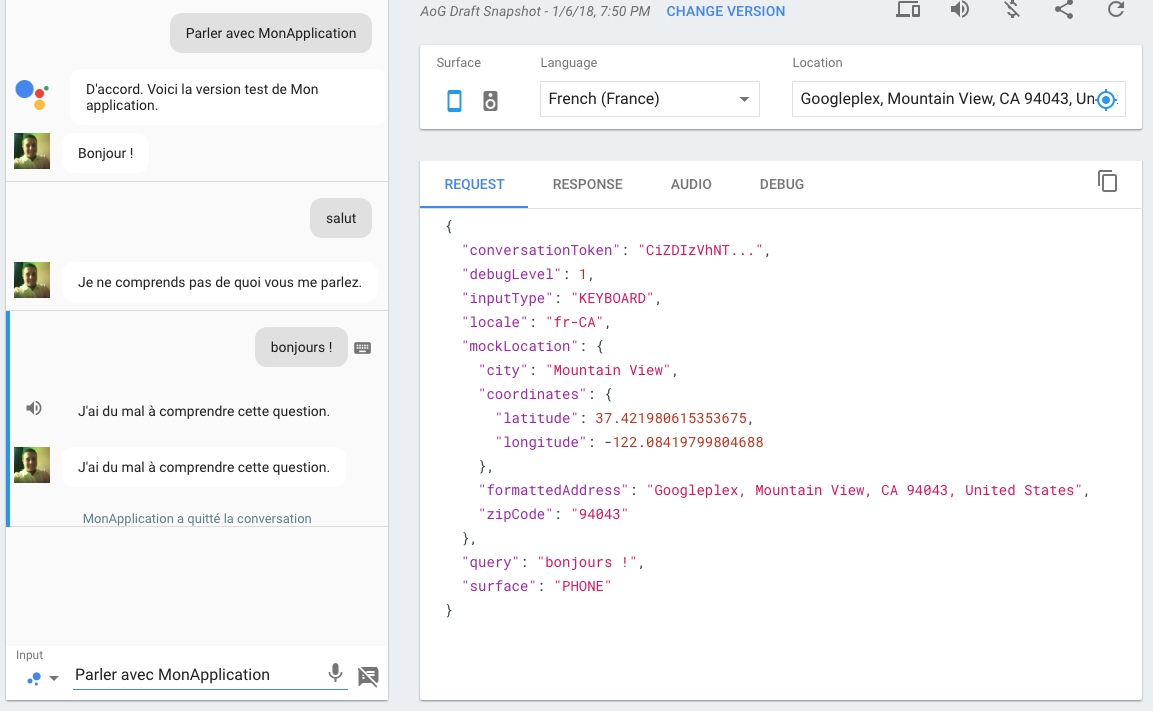Restart the conversation with the refresh icon
The image size is (1153, 711).
click(1115, 10)
